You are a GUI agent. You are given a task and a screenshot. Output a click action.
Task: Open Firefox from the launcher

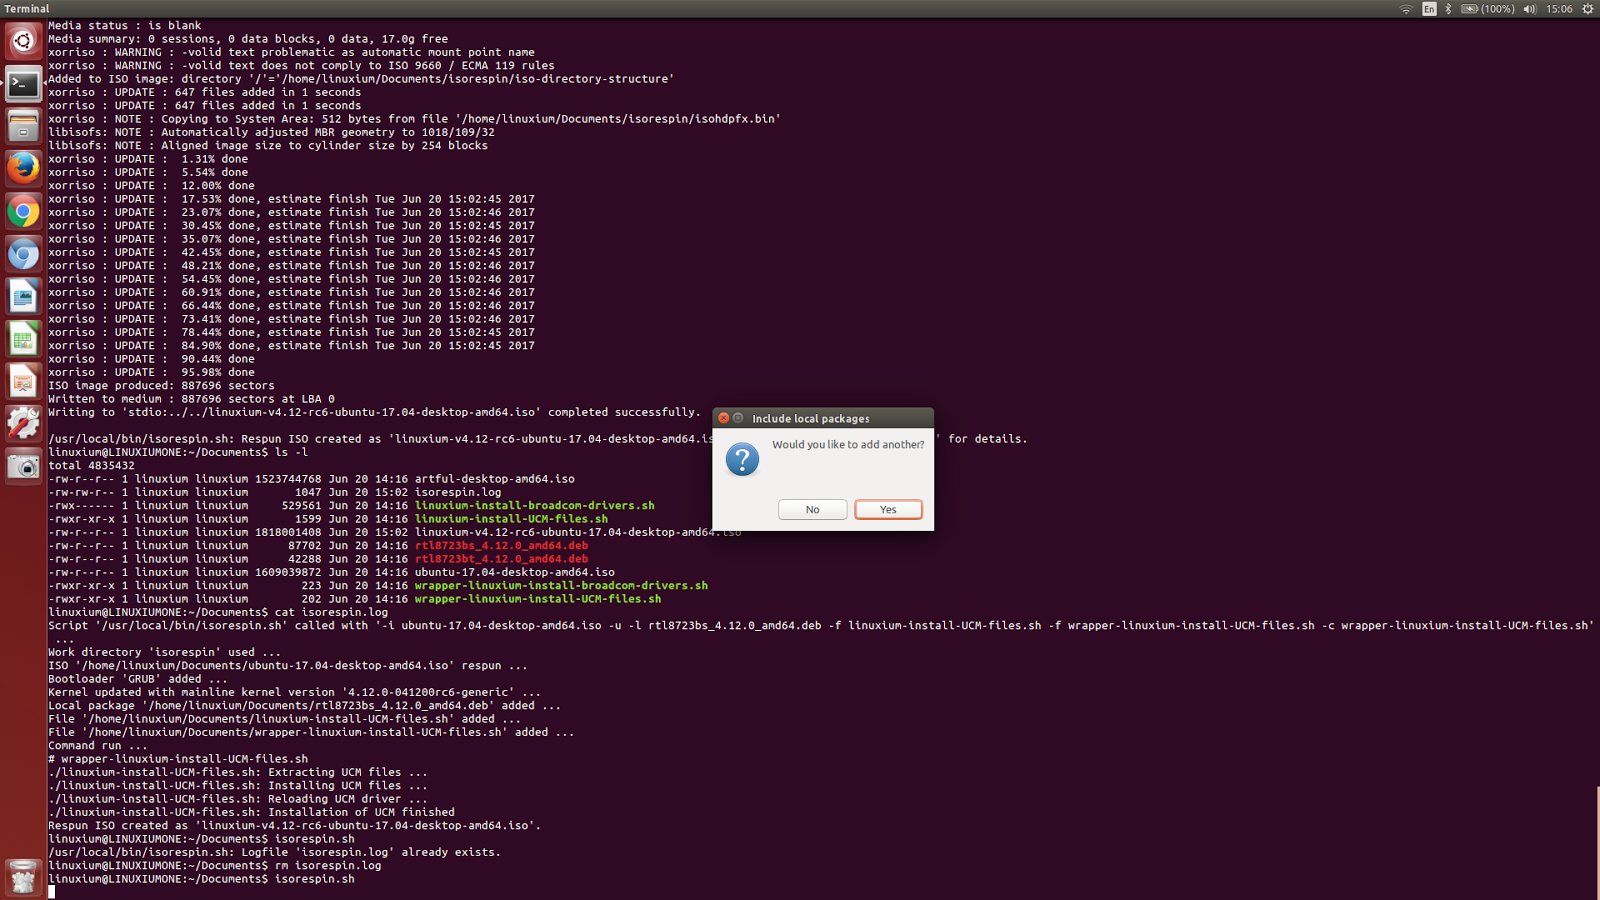tap(23, 169)
